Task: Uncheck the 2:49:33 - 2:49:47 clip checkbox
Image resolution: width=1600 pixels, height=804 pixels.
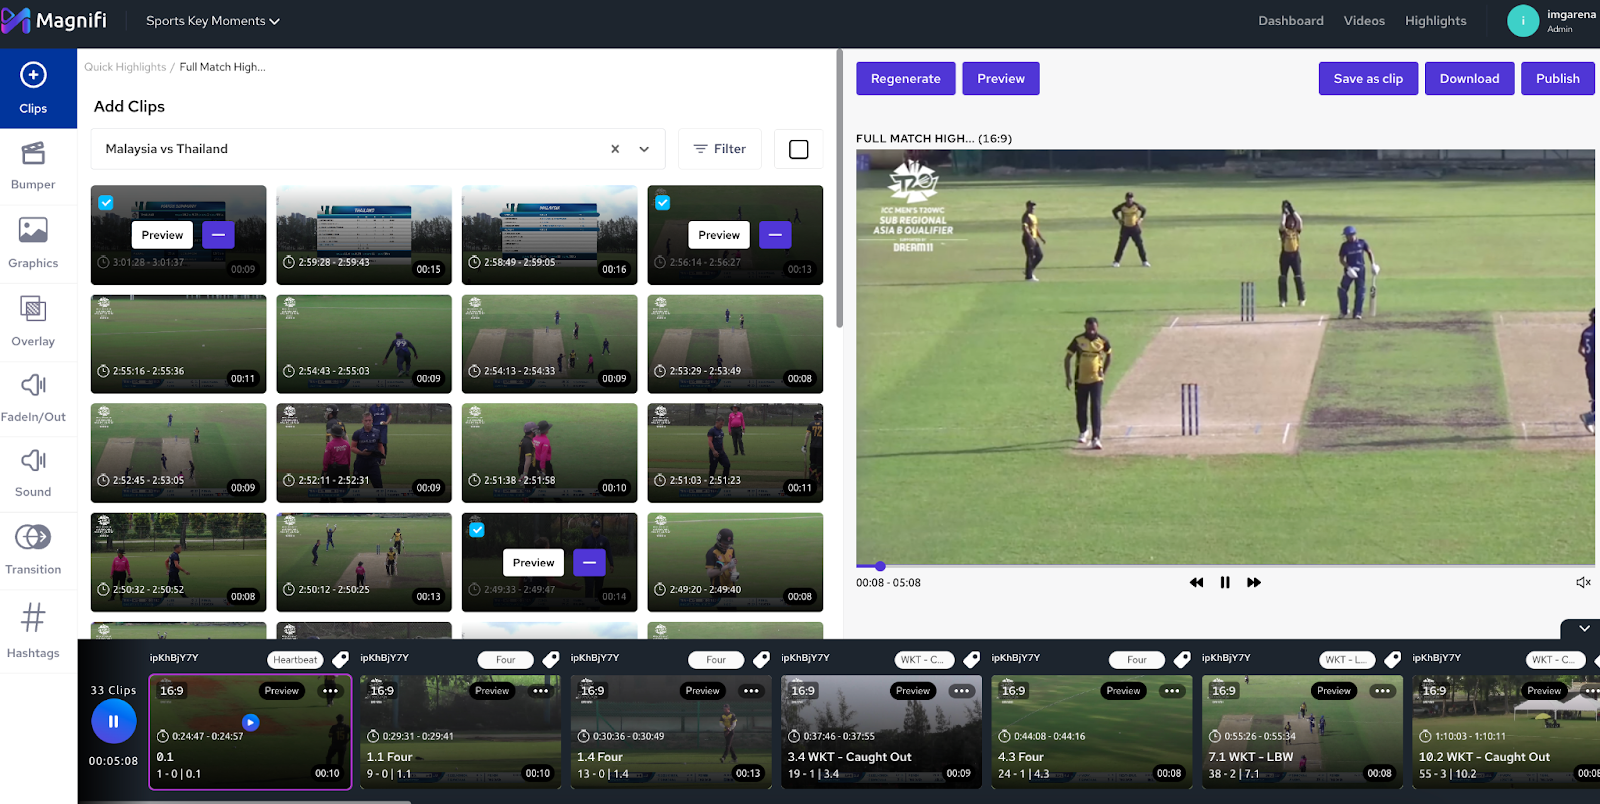Action: pos(477,530)
